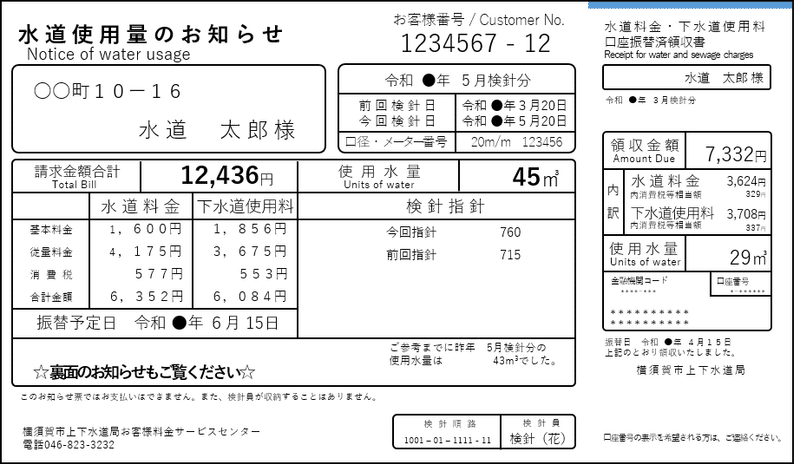
Task: Click the sewage consumption tax 553円
Action: 264,274
